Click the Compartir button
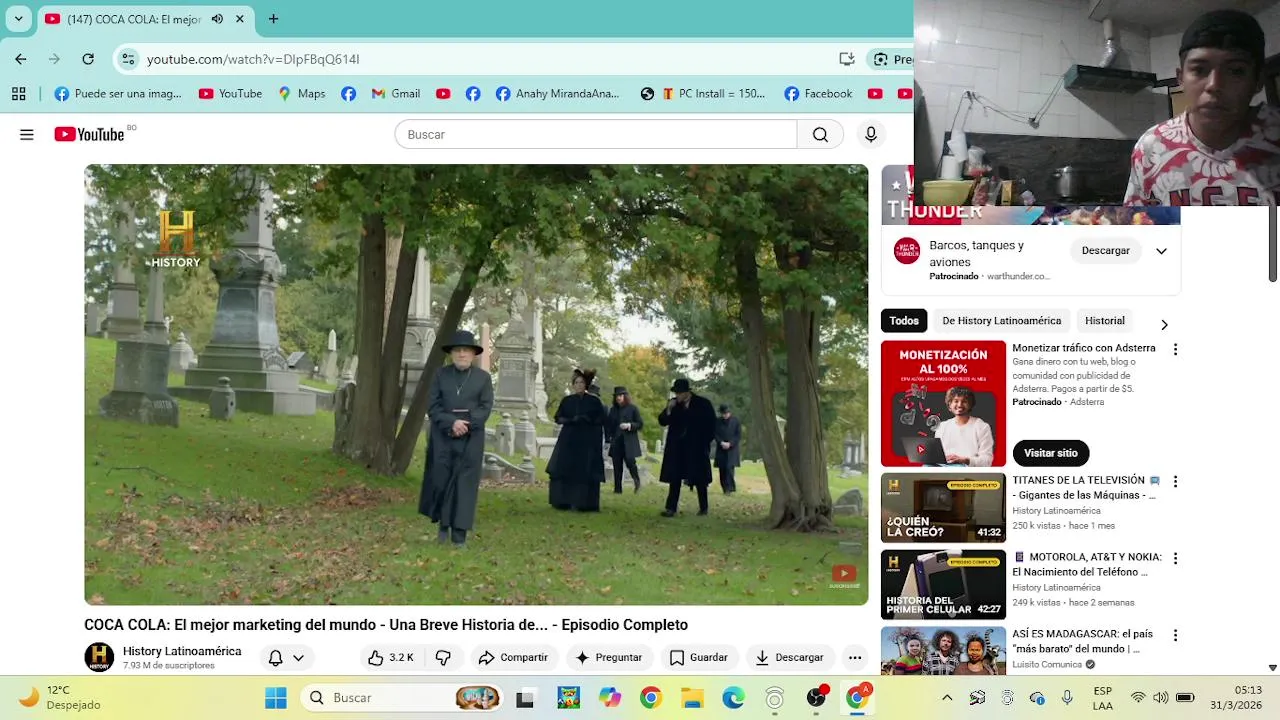This screenshot has height=720, width=1280. click(x=512, y=657)
